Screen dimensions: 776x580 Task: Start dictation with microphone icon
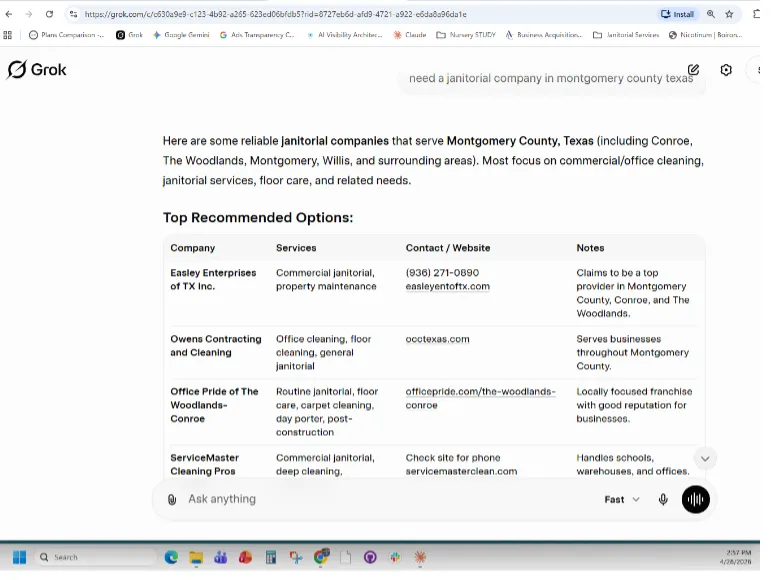pos(663,500)
